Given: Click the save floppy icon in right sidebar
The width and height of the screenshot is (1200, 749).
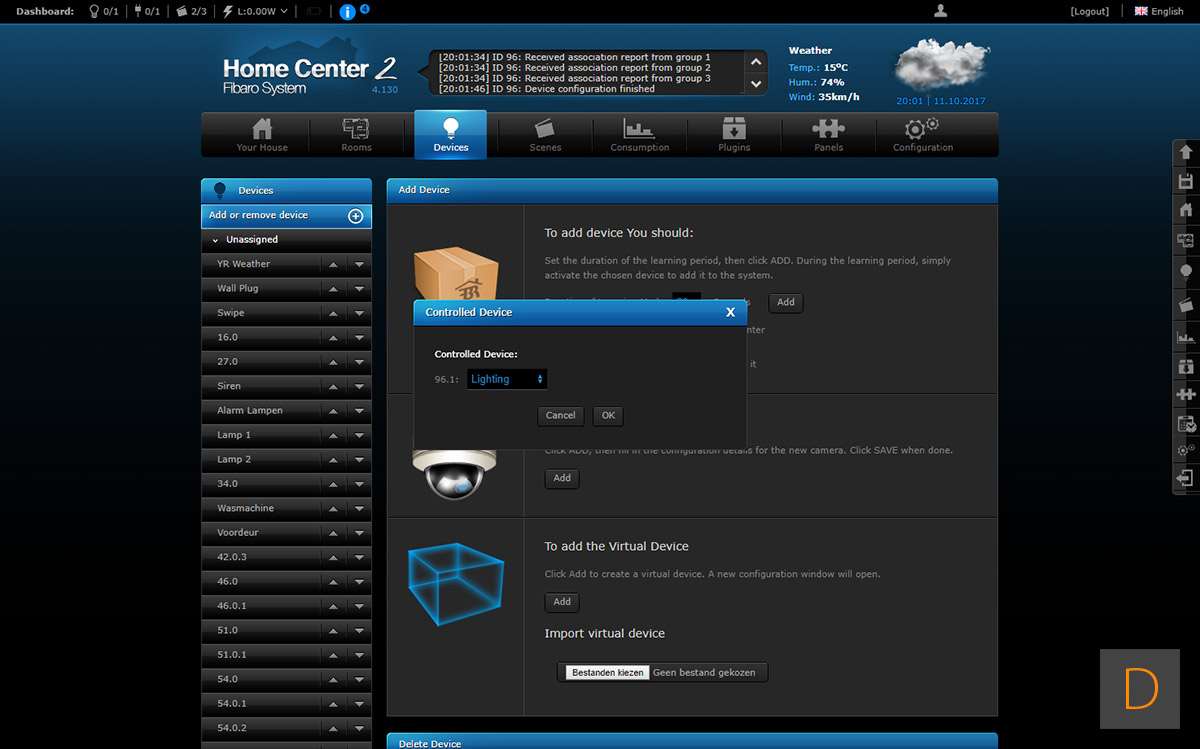Looking at the screenshot, I should (1186, 181).
